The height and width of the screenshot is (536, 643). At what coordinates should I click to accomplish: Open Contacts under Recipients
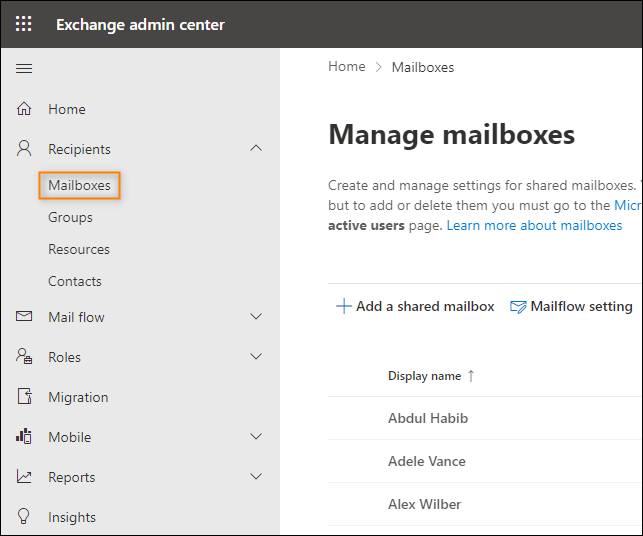(75, 281)
